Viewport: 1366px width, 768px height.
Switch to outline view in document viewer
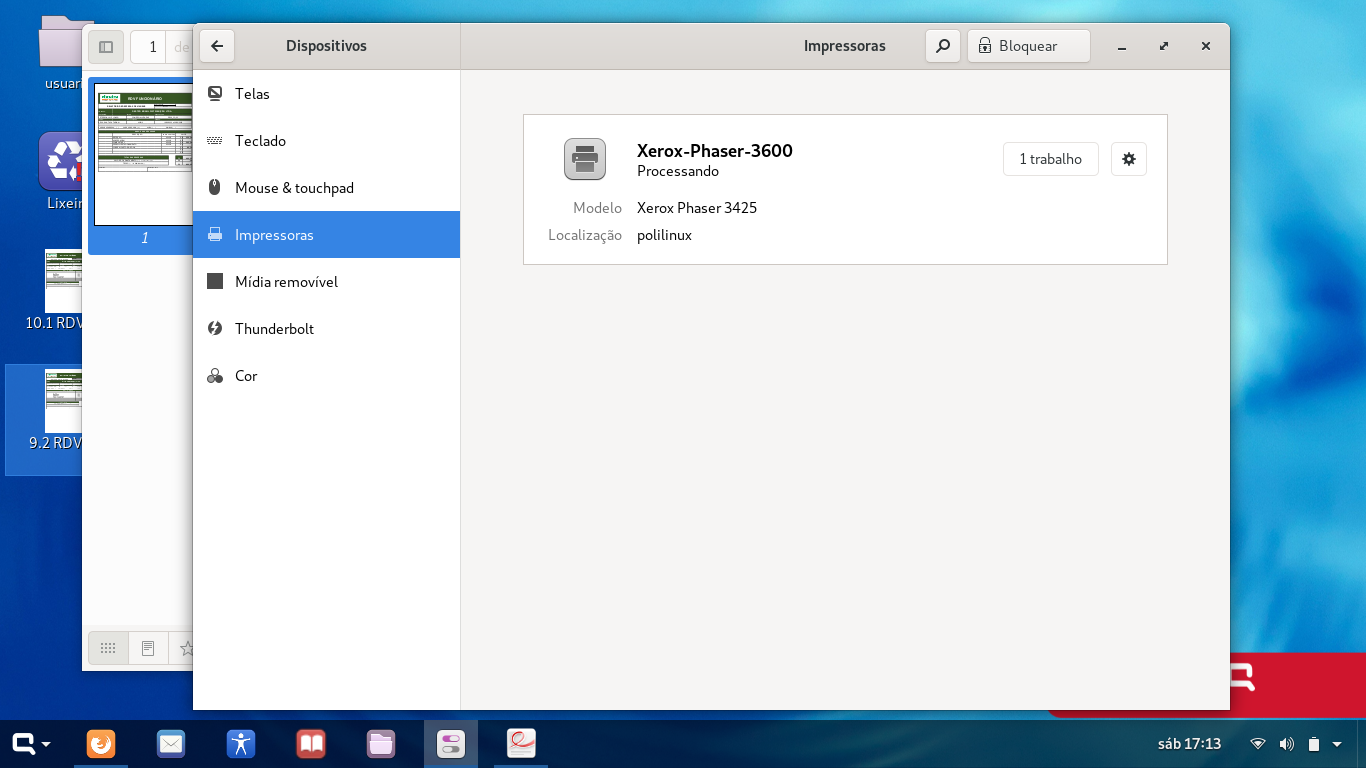point(148,648)
